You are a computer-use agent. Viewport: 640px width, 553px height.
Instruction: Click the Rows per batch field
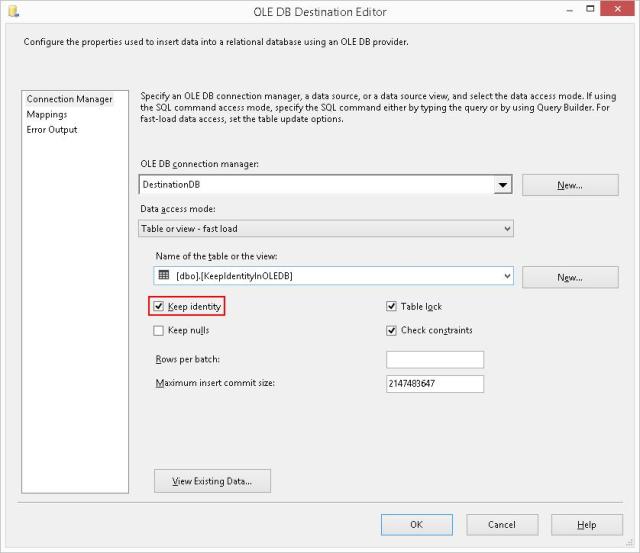click(x=434, y=359)
